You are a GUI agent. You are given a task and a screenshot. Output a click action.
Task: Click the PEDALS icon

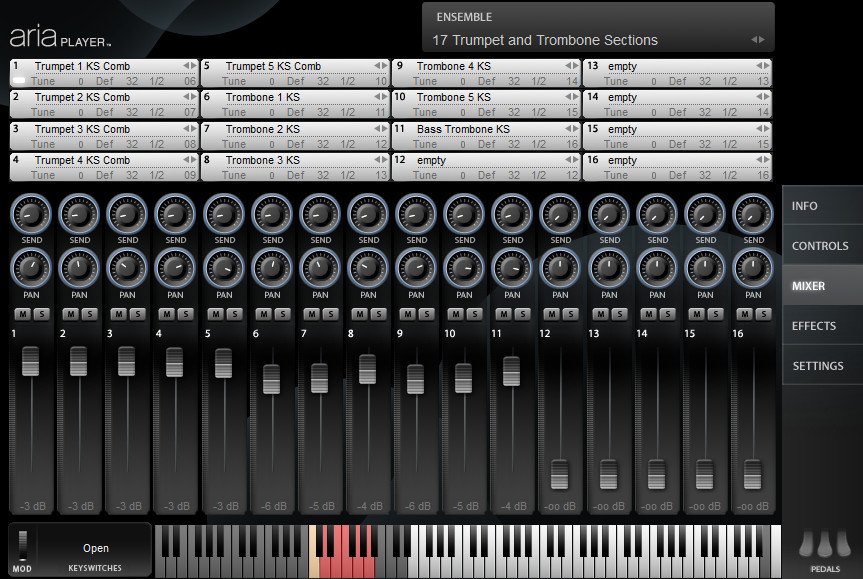(x=825, y=545)
